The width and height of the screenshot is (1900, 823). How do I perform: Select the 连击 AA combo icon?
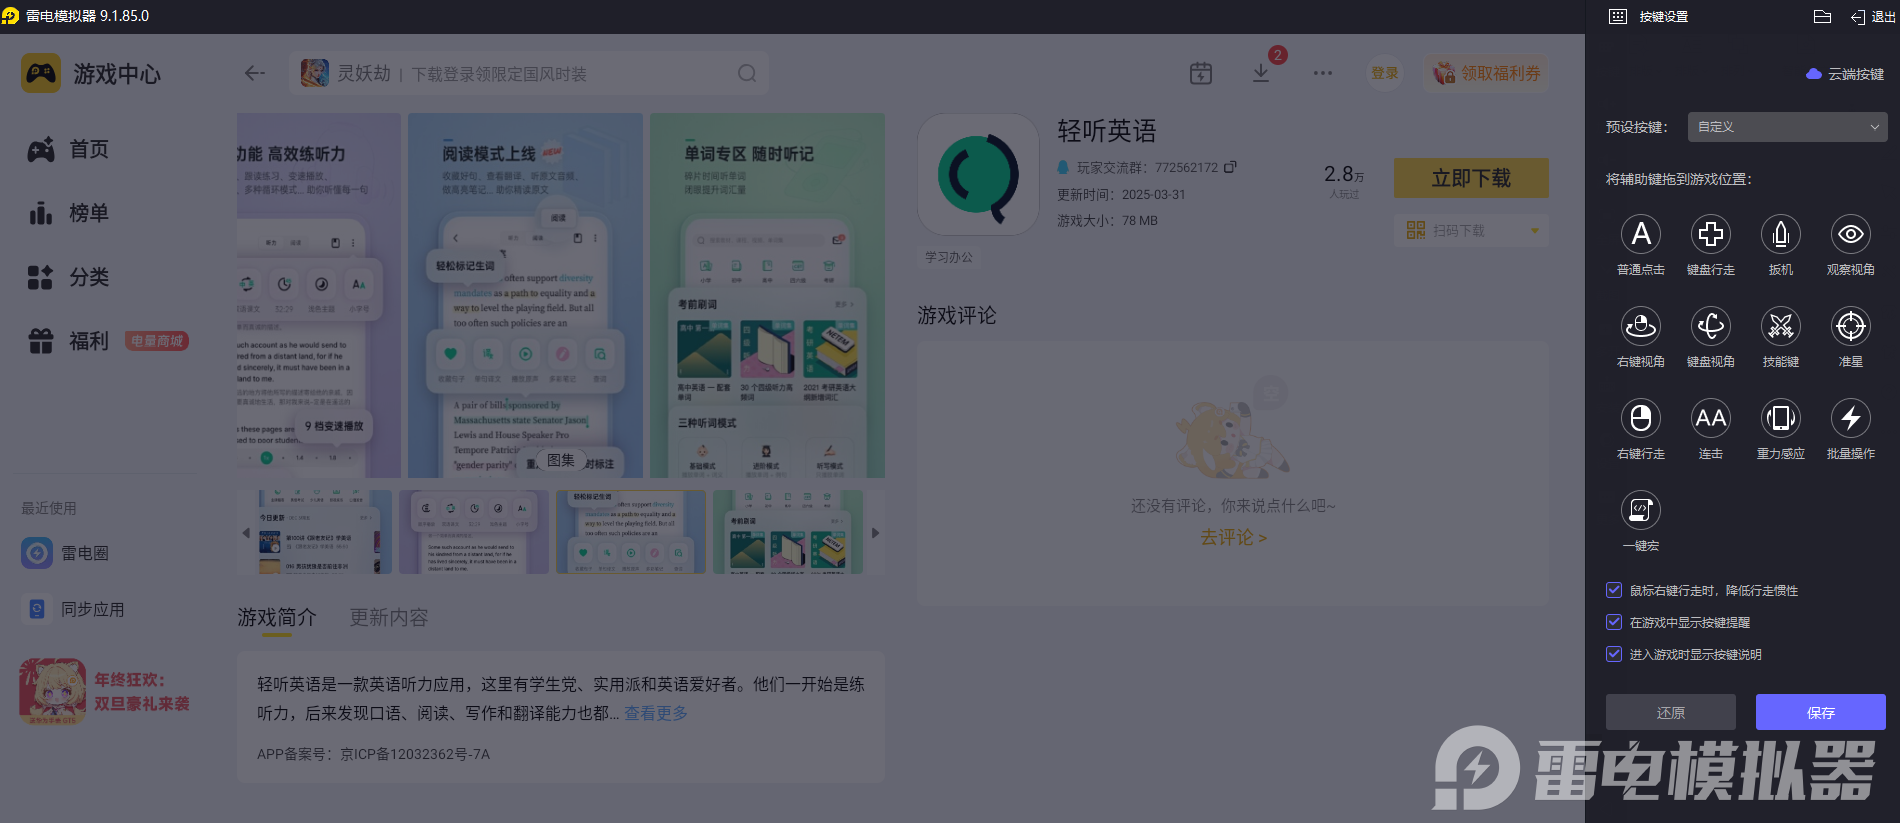tap(1711, 418)
